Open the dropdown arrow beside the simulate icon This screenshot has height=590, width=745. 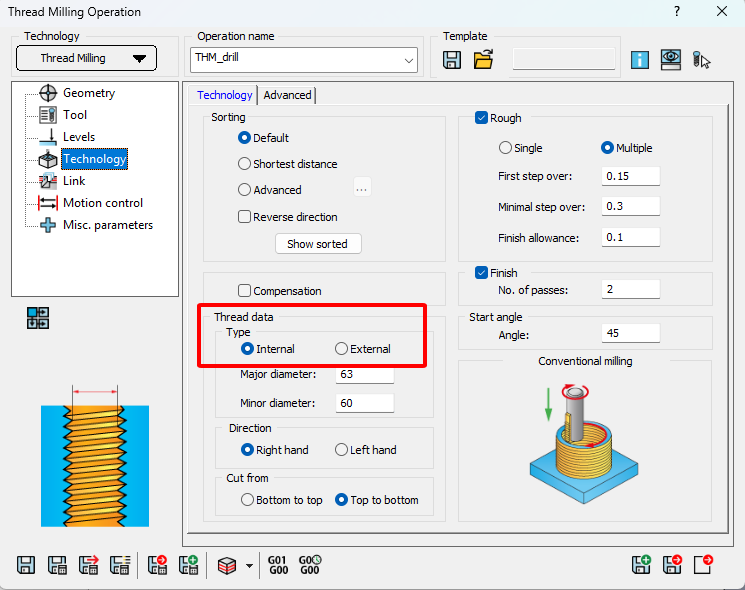(x=249, y=566)
